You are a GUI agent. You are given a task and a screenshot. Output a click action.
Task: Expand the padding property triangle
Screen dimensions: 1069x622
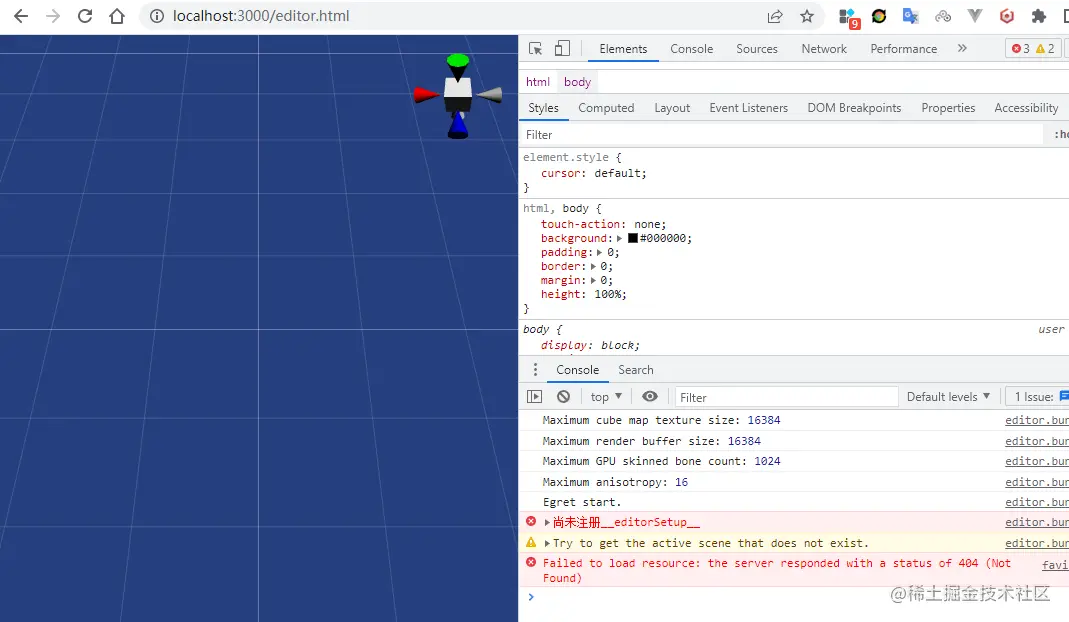point(599,252)
